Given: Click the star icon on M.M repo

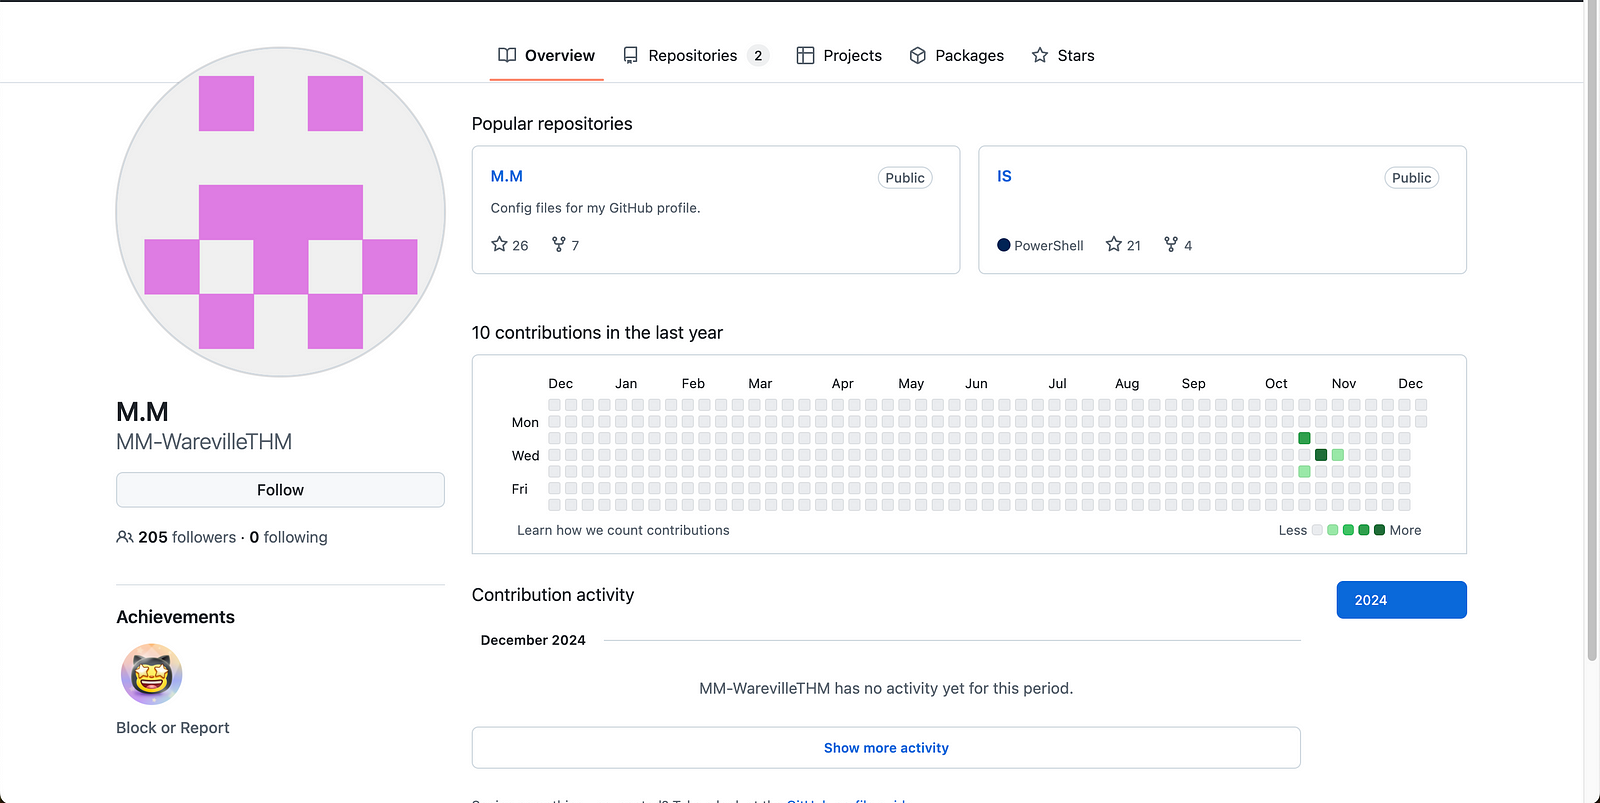Looking at the screenshot, I should 499,244.
